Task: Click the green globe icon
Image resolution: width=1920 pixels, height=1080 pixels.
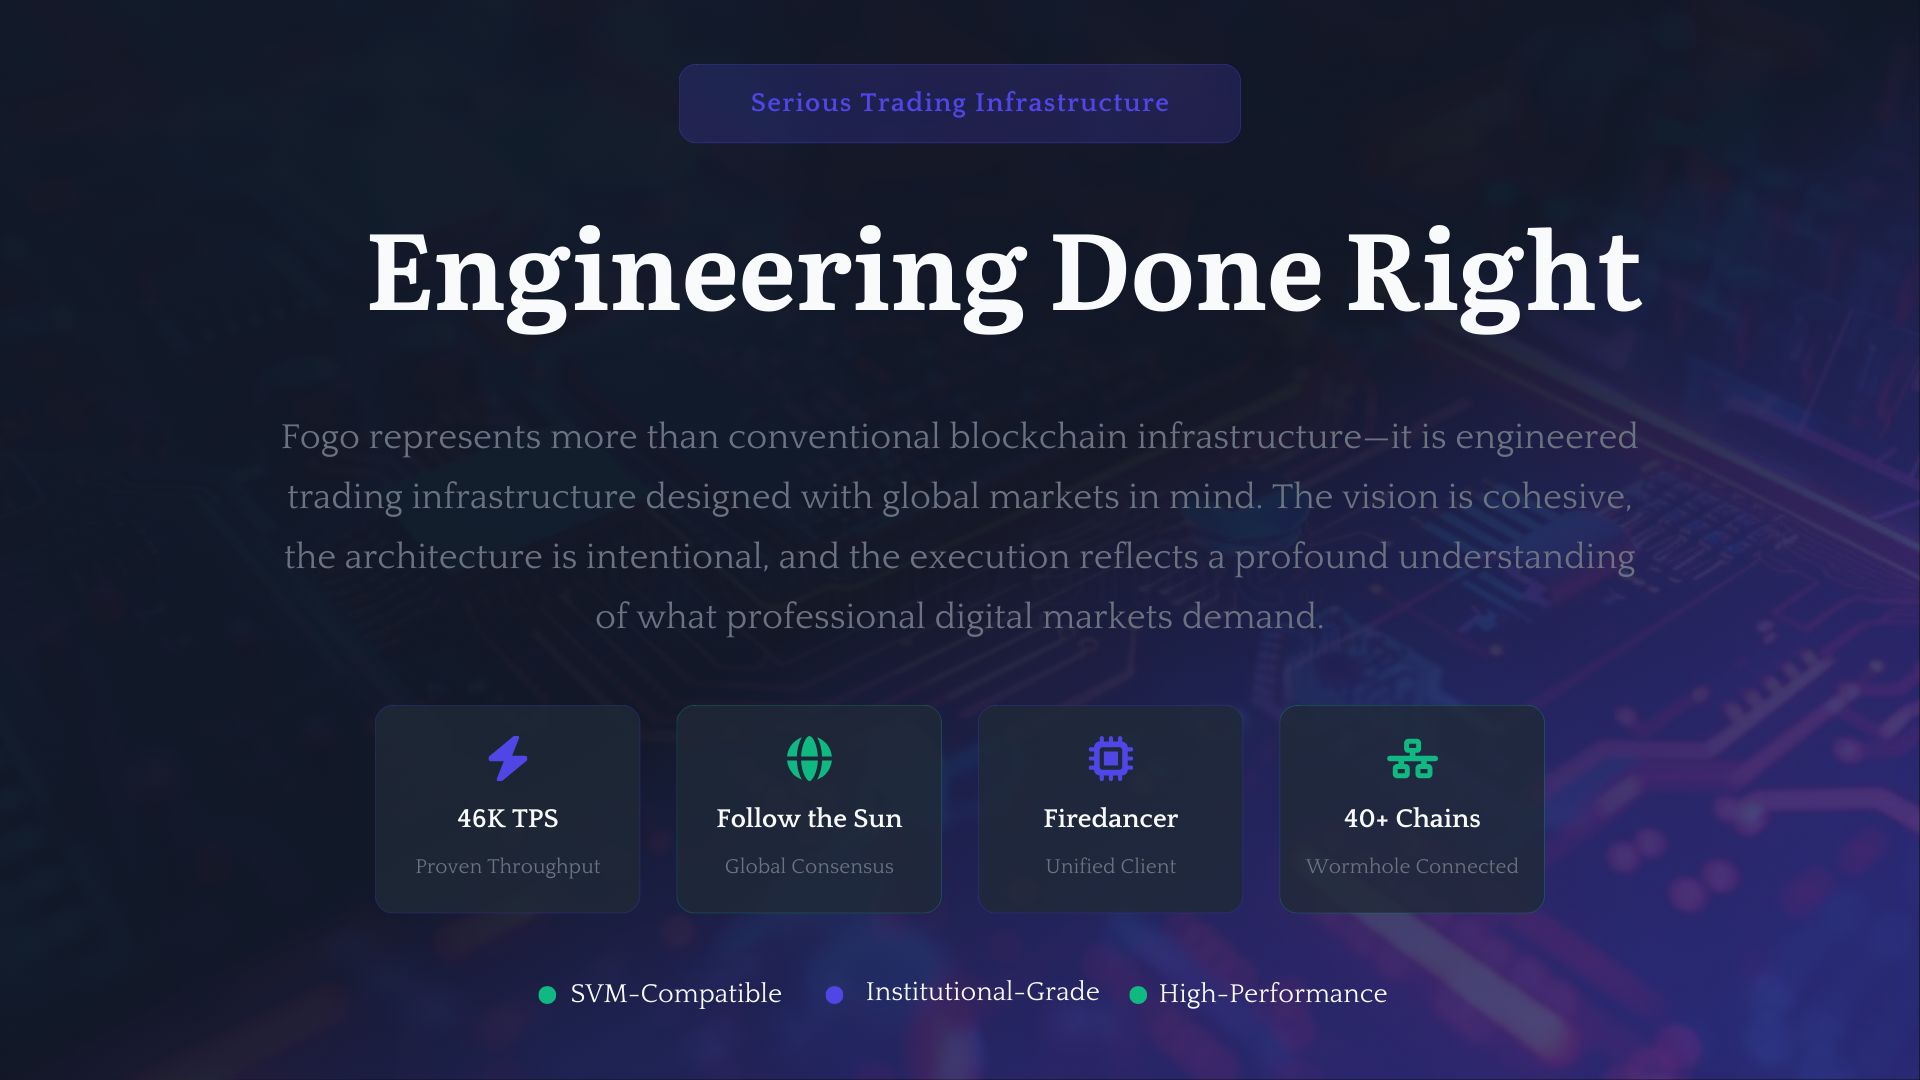Action: click(809, 758)
